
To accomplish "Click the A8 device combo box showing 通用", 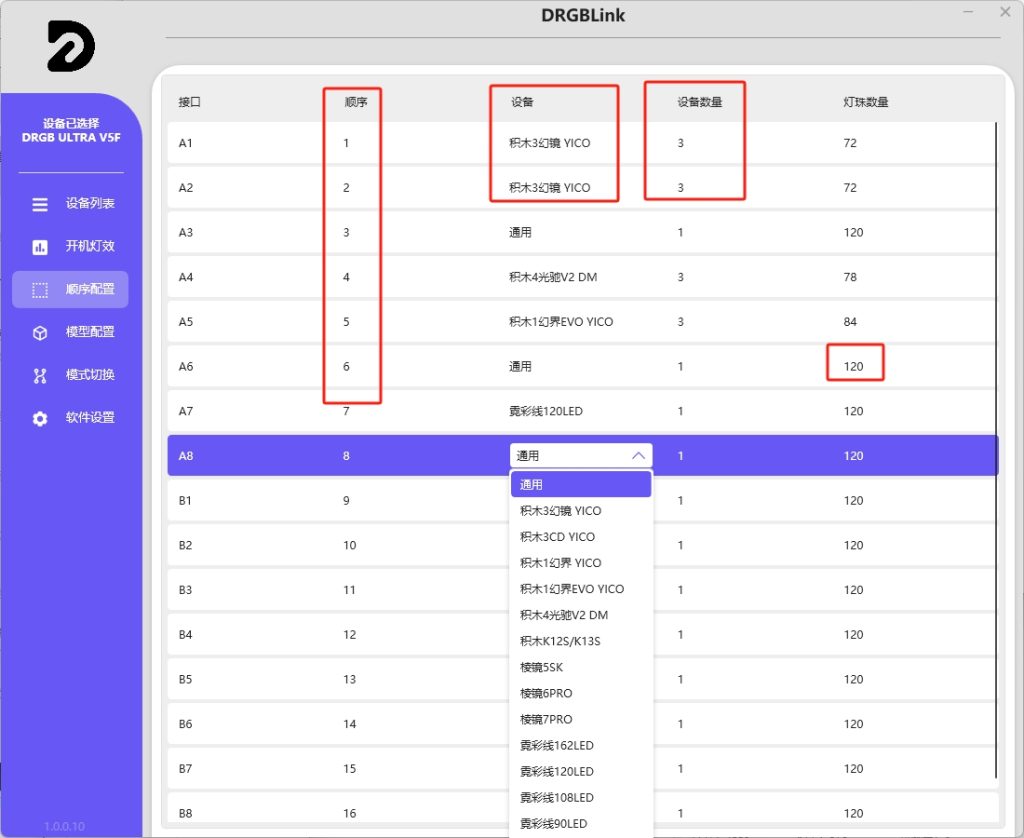I will point(581,455).
